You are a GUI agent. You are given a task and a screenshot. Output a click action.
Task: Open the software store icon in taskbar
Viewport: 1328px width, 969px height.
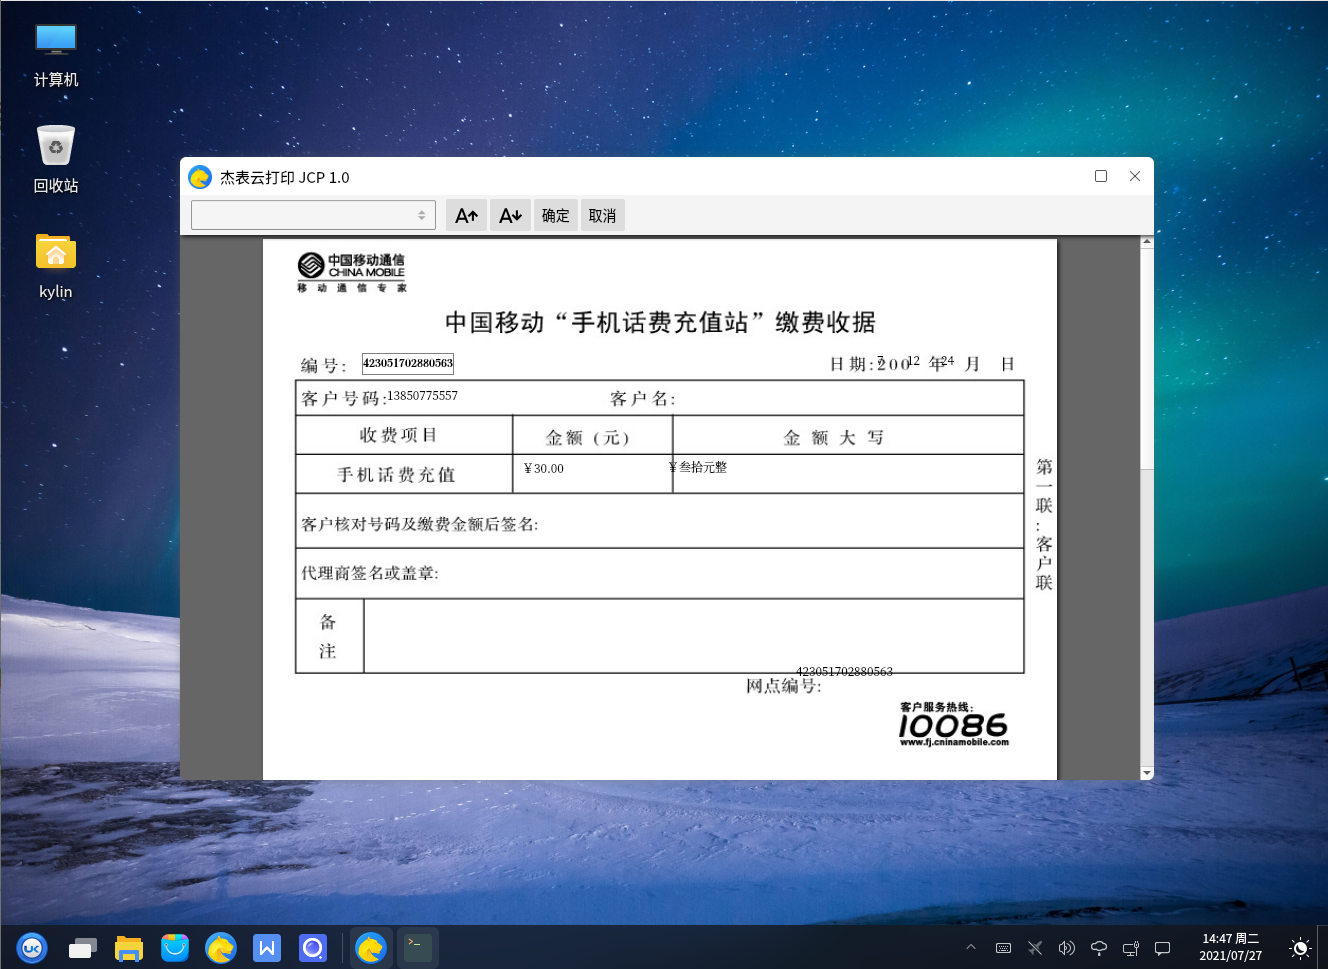coord(175,947)
